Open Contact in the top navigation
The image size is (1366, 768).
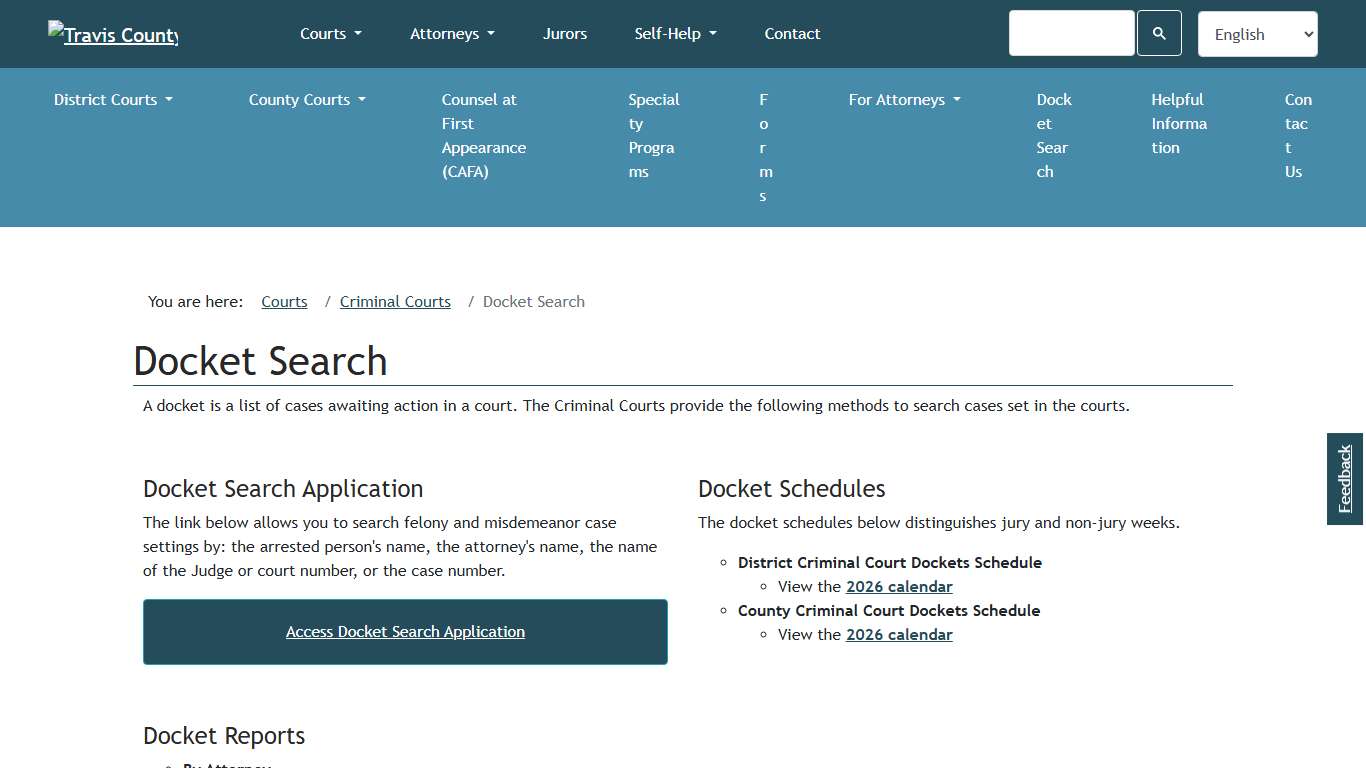792,33
